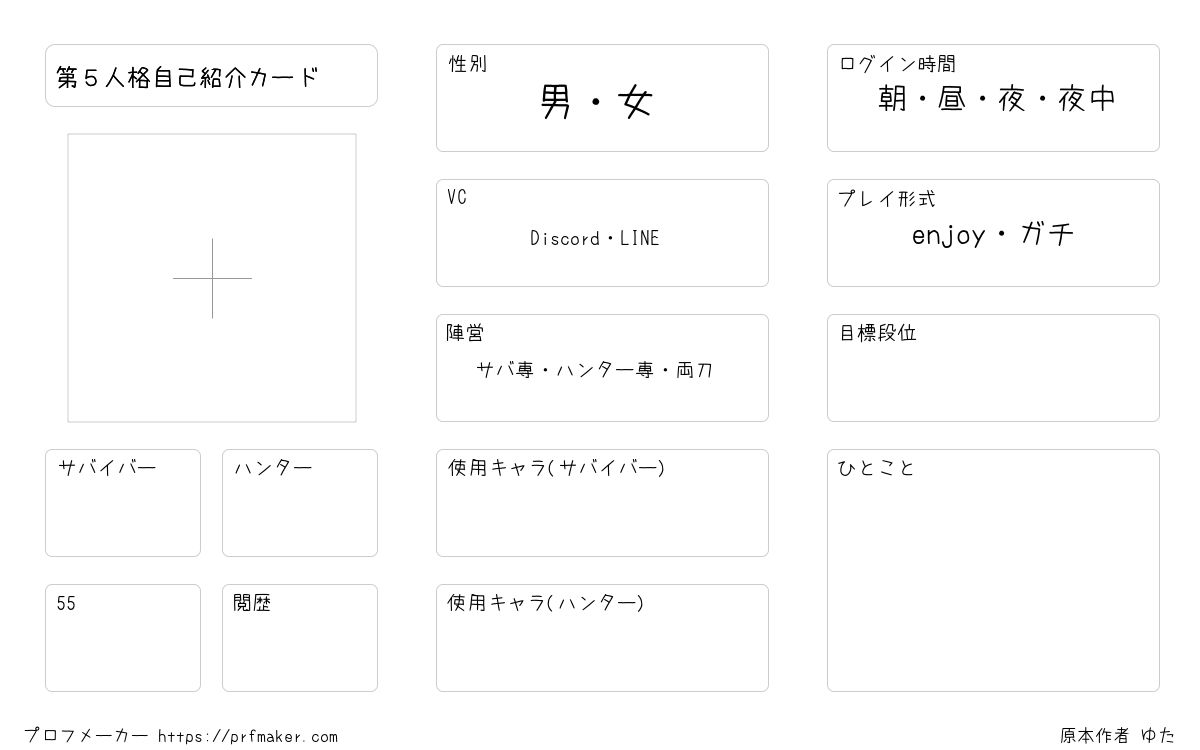This screenshot has width=1200, height=750.
Task: Pick 朝 as the login time
Action: pos(893,99)
